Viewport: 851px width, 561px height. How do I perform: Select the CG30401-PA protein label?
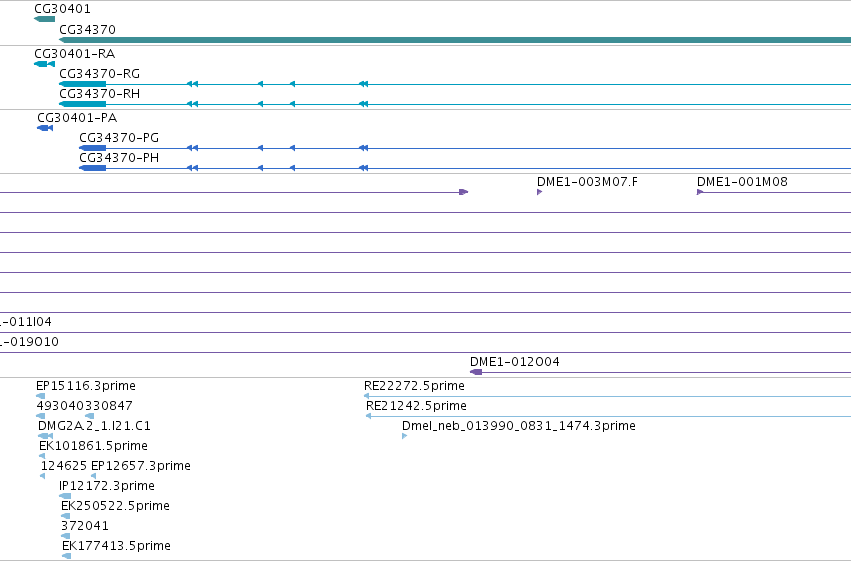point(77,118)
